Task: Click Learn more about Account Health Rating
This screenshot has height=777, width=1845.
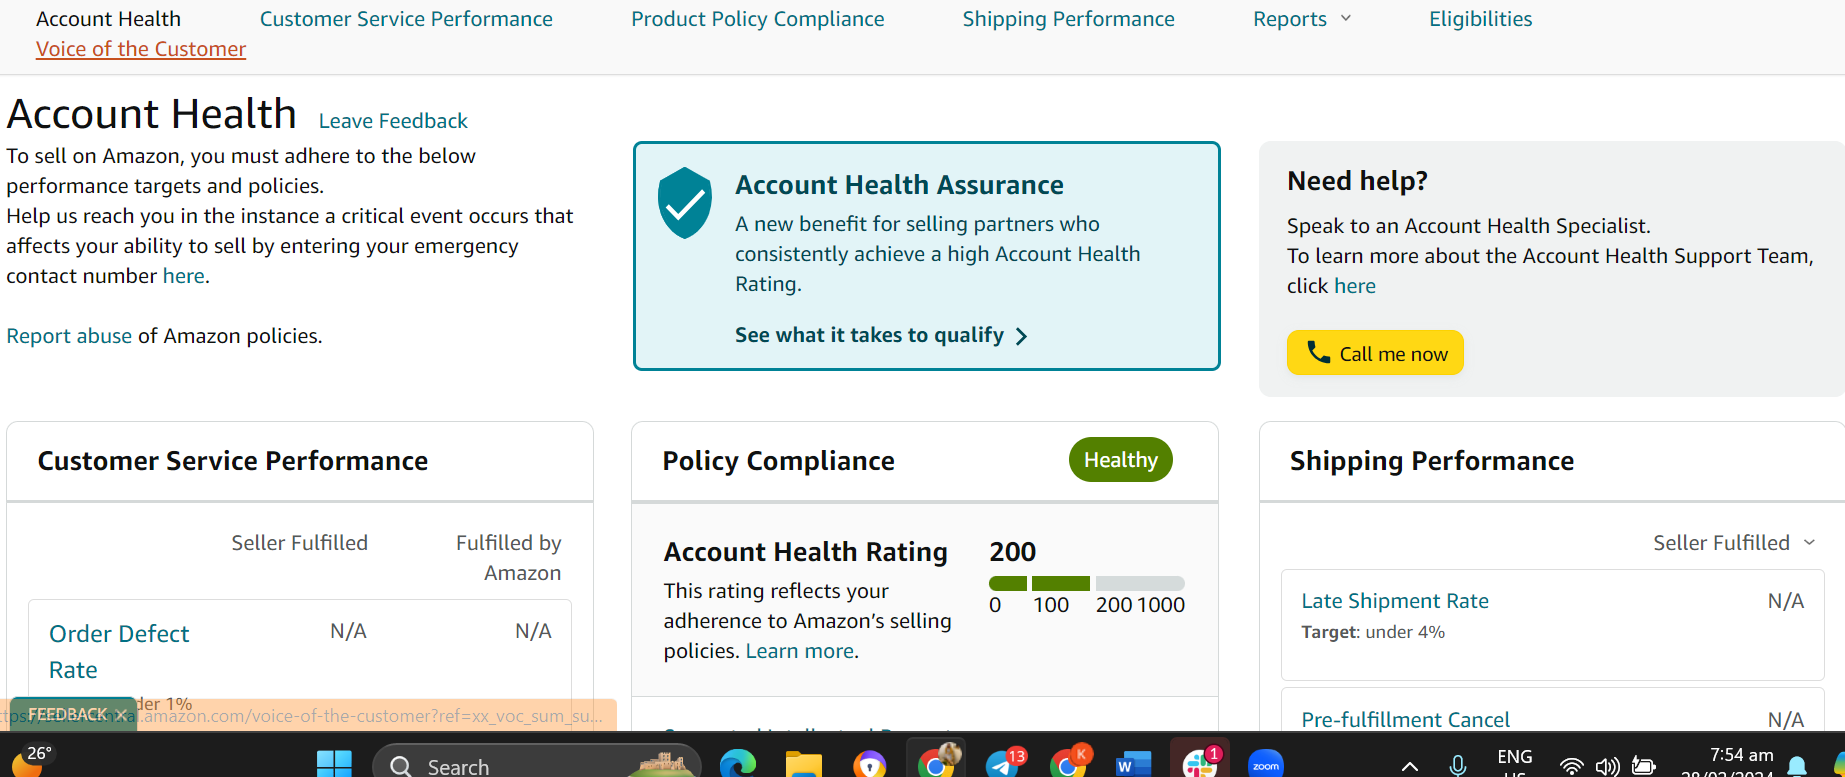Action: point(800,651)
